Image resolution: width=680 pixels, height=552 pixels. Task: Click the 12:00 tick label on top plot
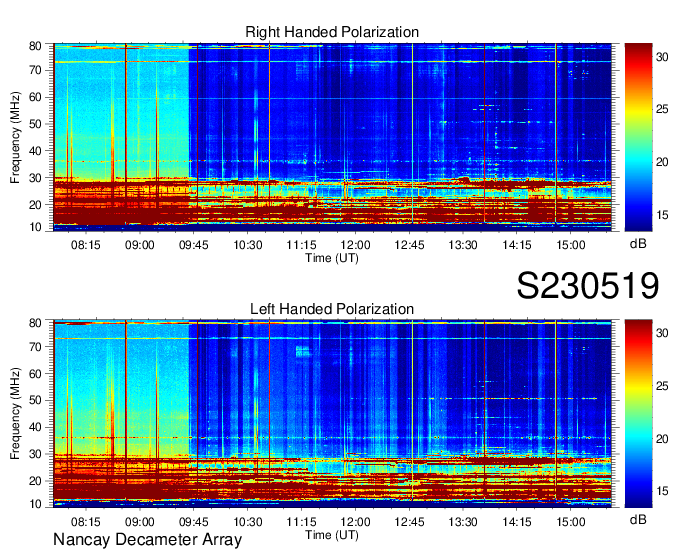tap(356, 245)
